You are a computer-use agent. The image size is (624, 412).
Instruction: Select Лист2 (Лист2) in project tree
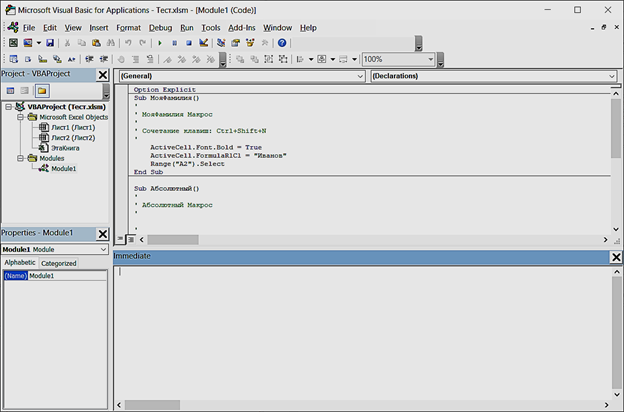tap(73, 138)
